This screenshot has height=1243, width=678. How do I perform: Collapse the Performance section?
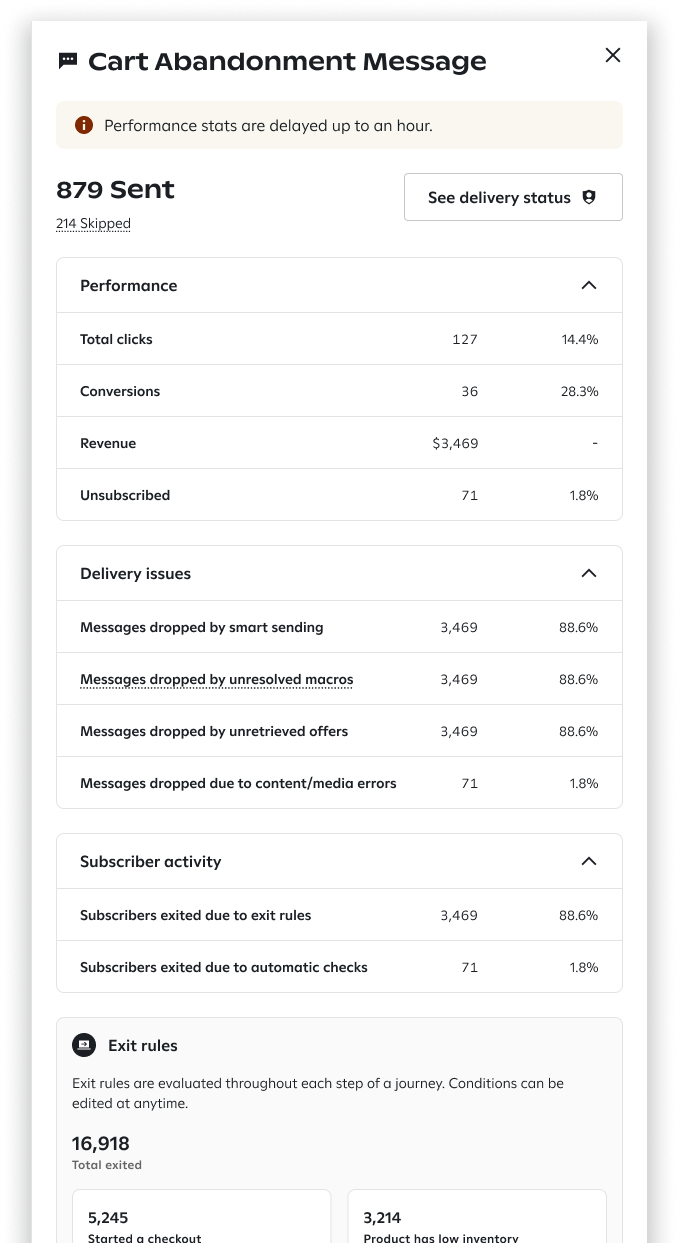(589, 285)
